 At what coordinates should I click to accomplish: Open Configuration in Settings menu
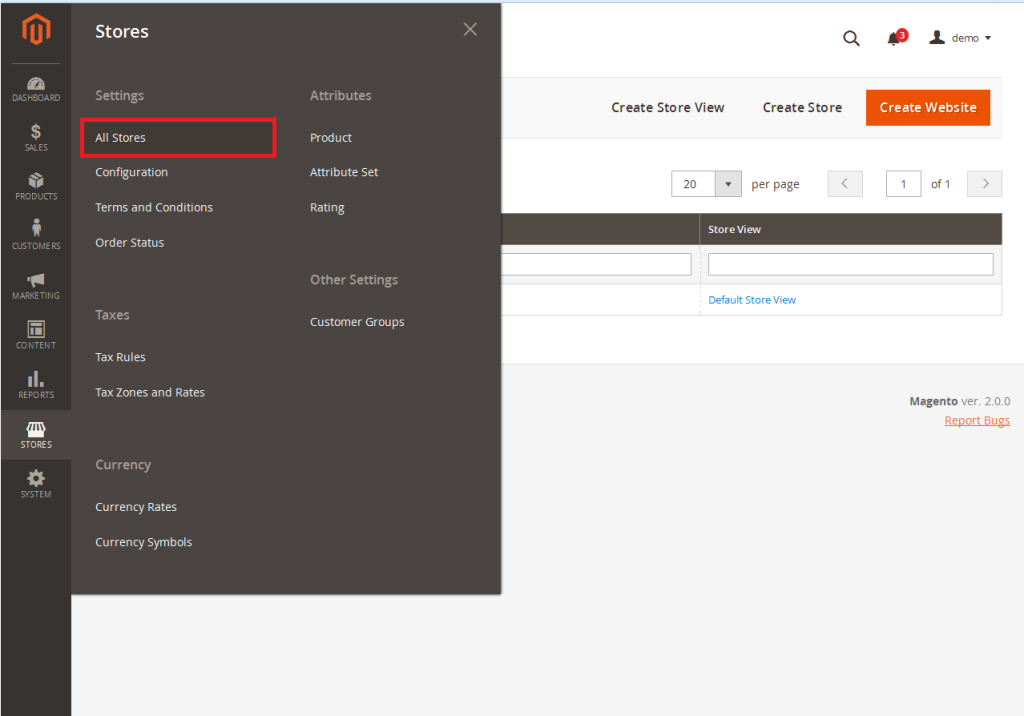131,172
